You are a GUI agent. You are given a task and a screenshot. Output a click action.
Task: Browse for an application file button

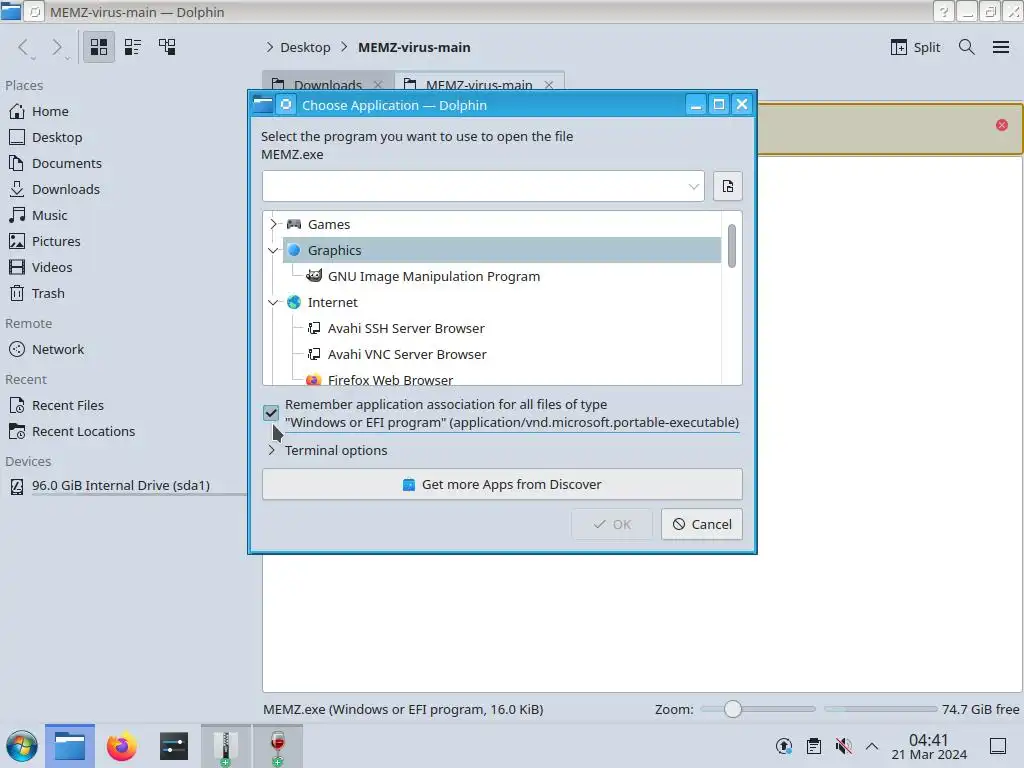pyautogui.click(x=728, y=187)
